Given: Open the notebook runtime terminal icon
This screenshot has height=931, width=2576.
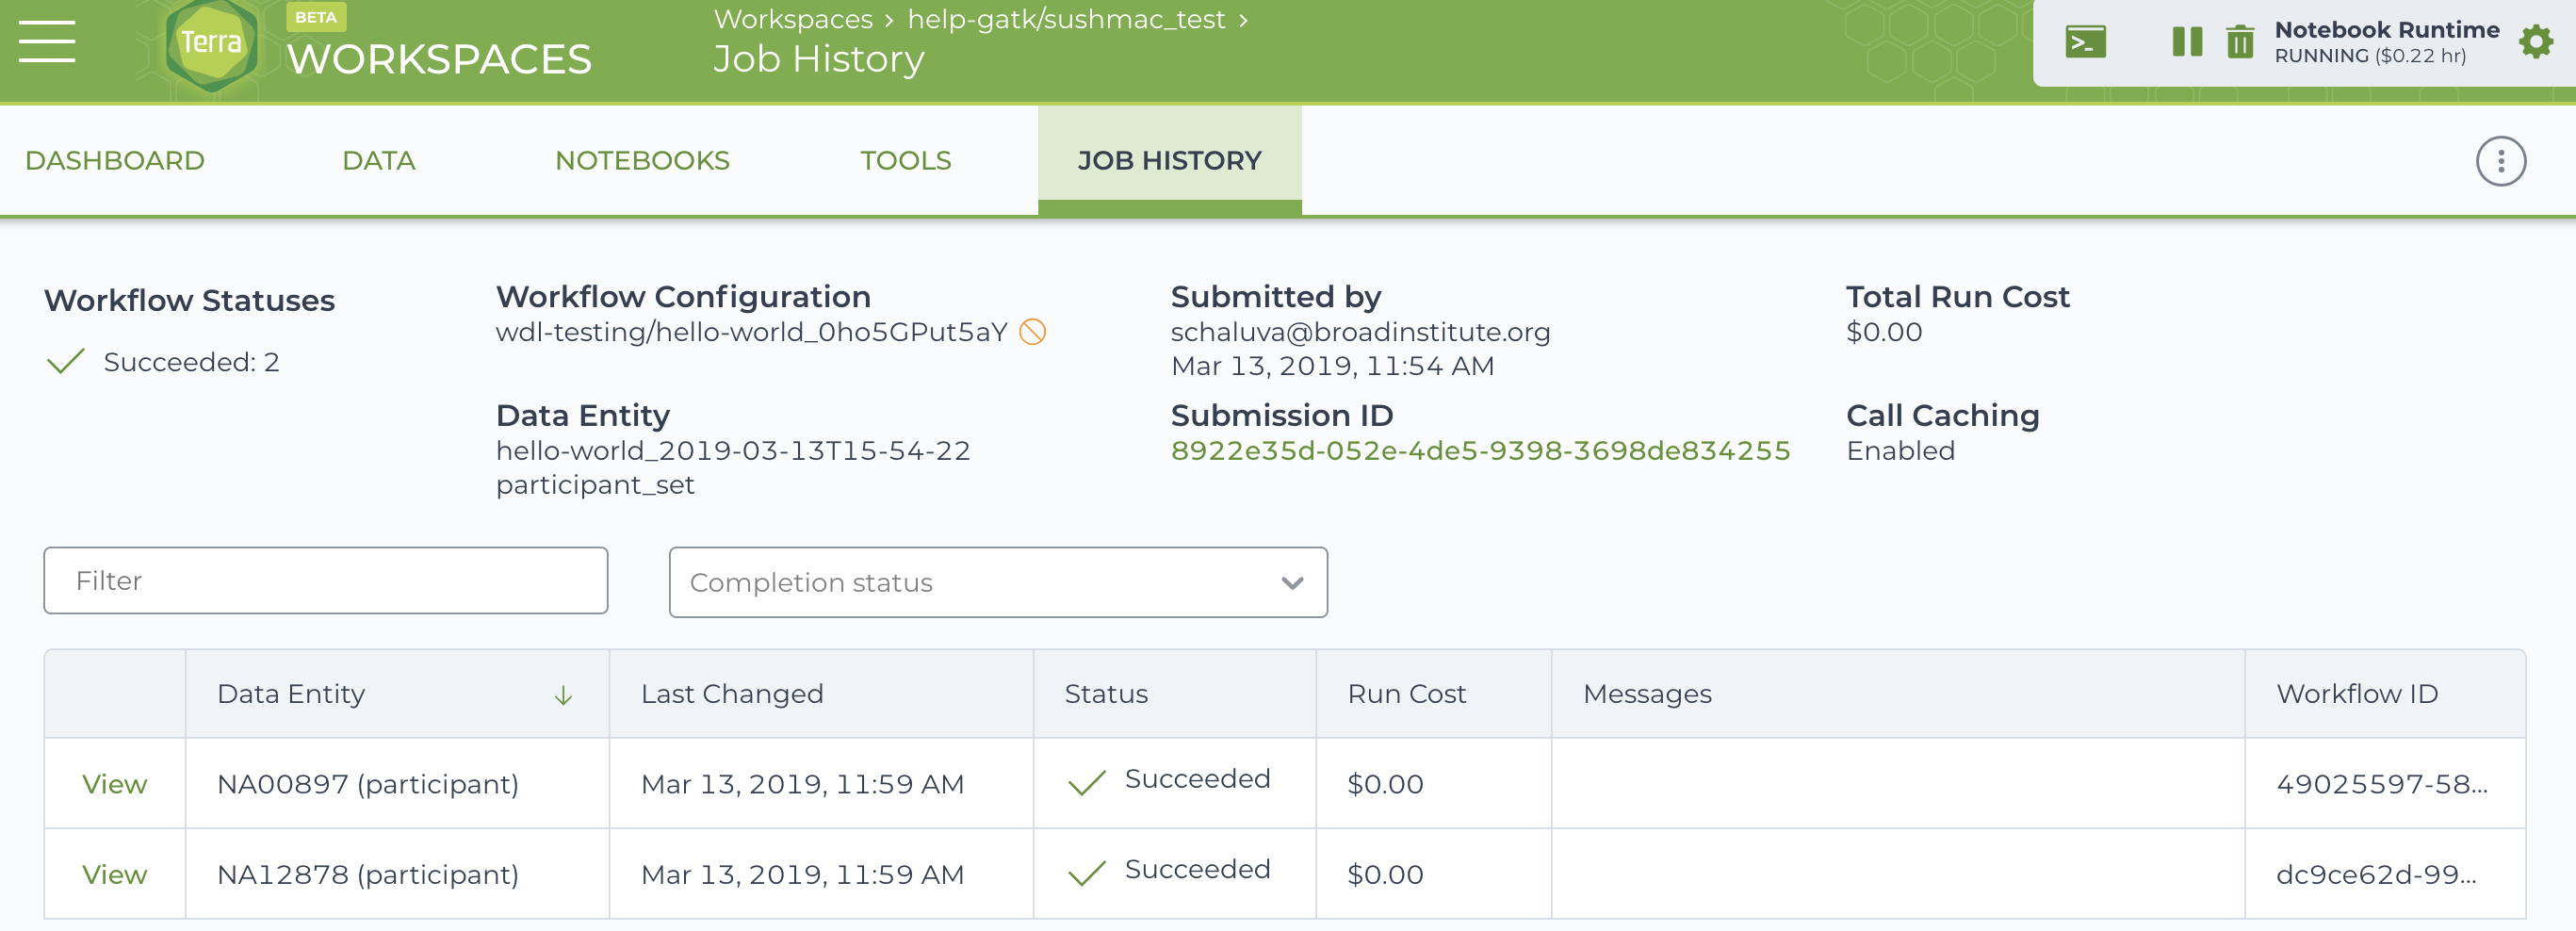Looking at the screenshot, I should coord(2085,42).
